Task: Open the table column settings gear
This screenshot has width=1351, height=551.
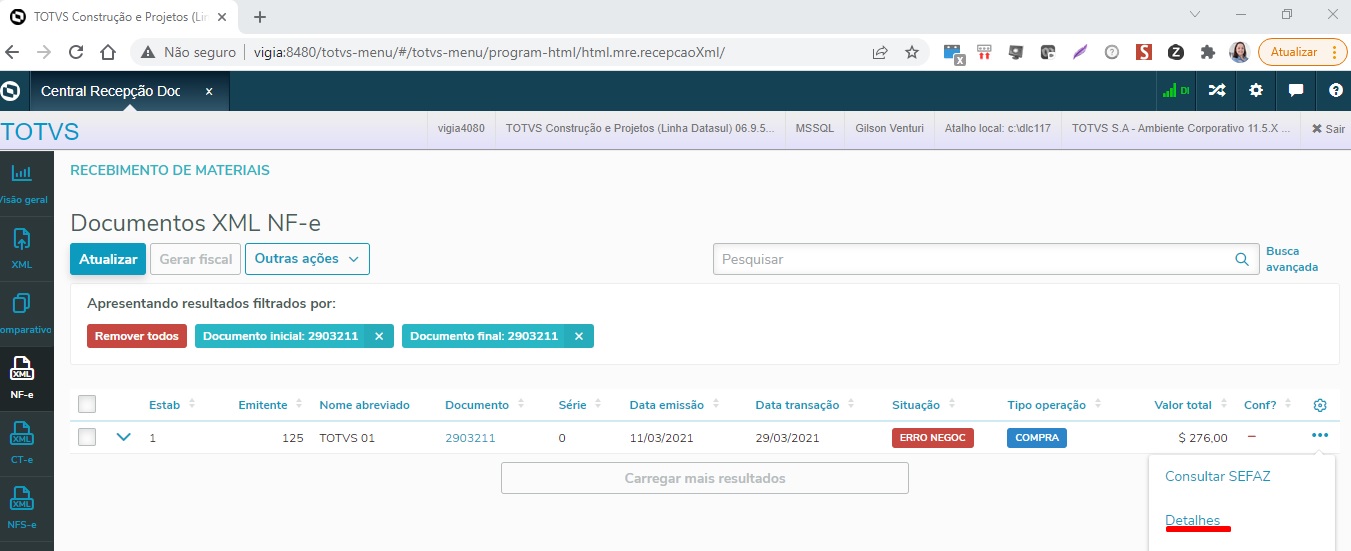Action: coord(1320,405)
